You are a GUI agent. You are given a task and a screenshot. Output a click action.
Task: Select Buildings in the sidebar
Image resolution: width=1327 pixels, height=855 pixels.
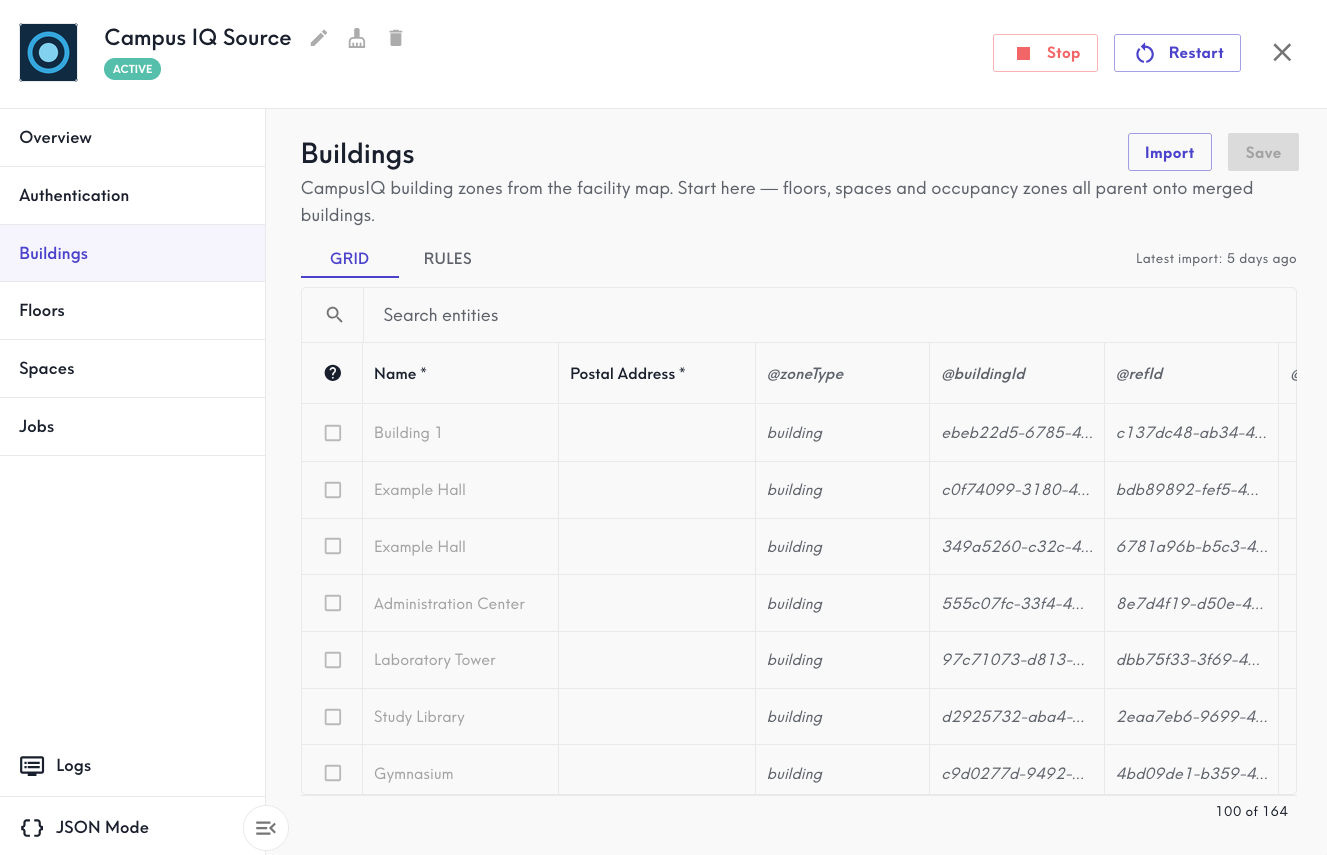[132, 253]
